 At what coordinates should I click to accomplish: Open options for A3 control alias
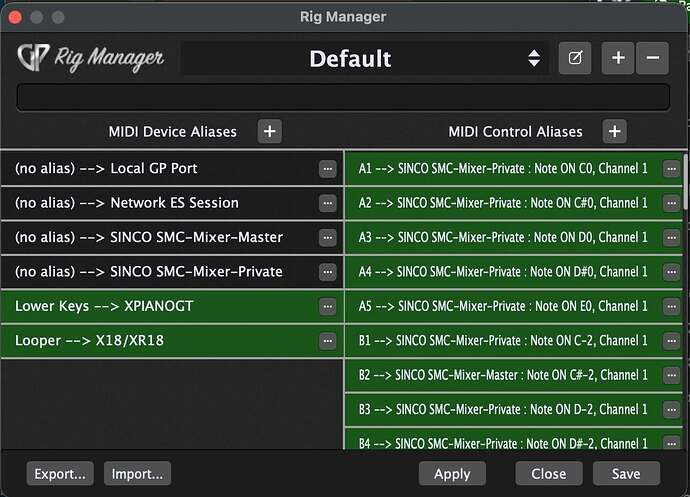672,237
